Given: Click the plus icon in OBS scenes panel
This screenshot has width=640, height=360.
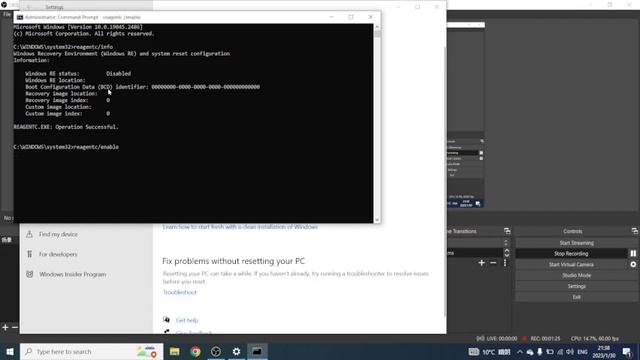Looking at the screenshot, I should pos(5,327).
